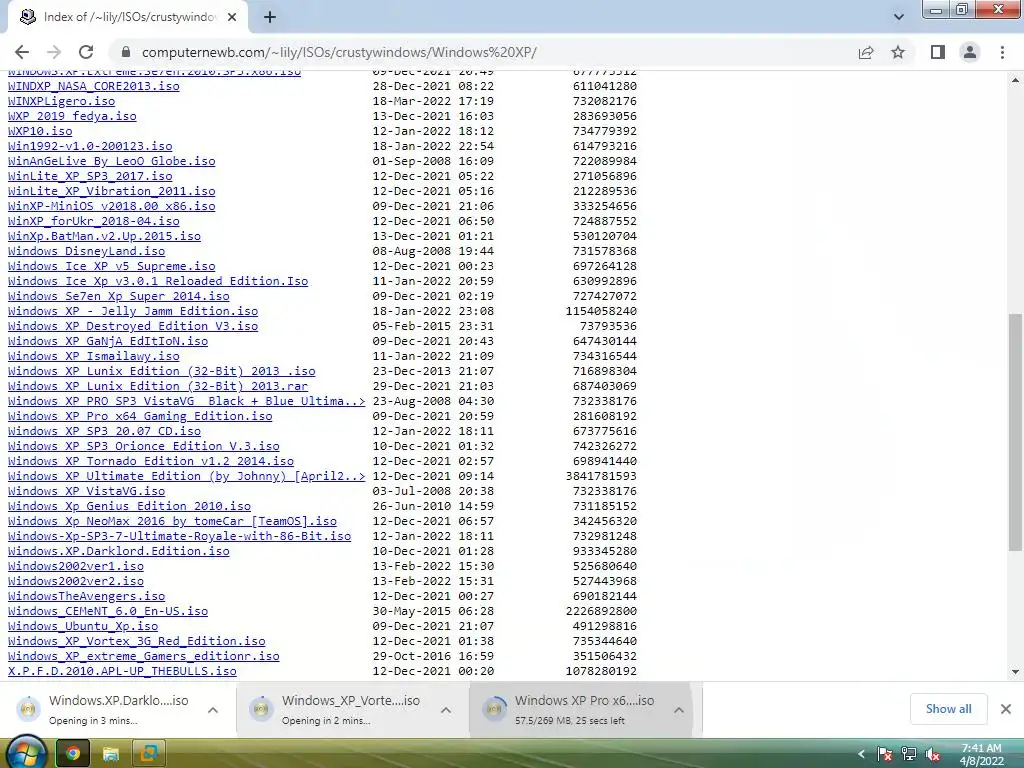Open Windows_XP_Ismailawy.iso link
This screenshot has width=1024, height=768.
(x=93, y=357)
